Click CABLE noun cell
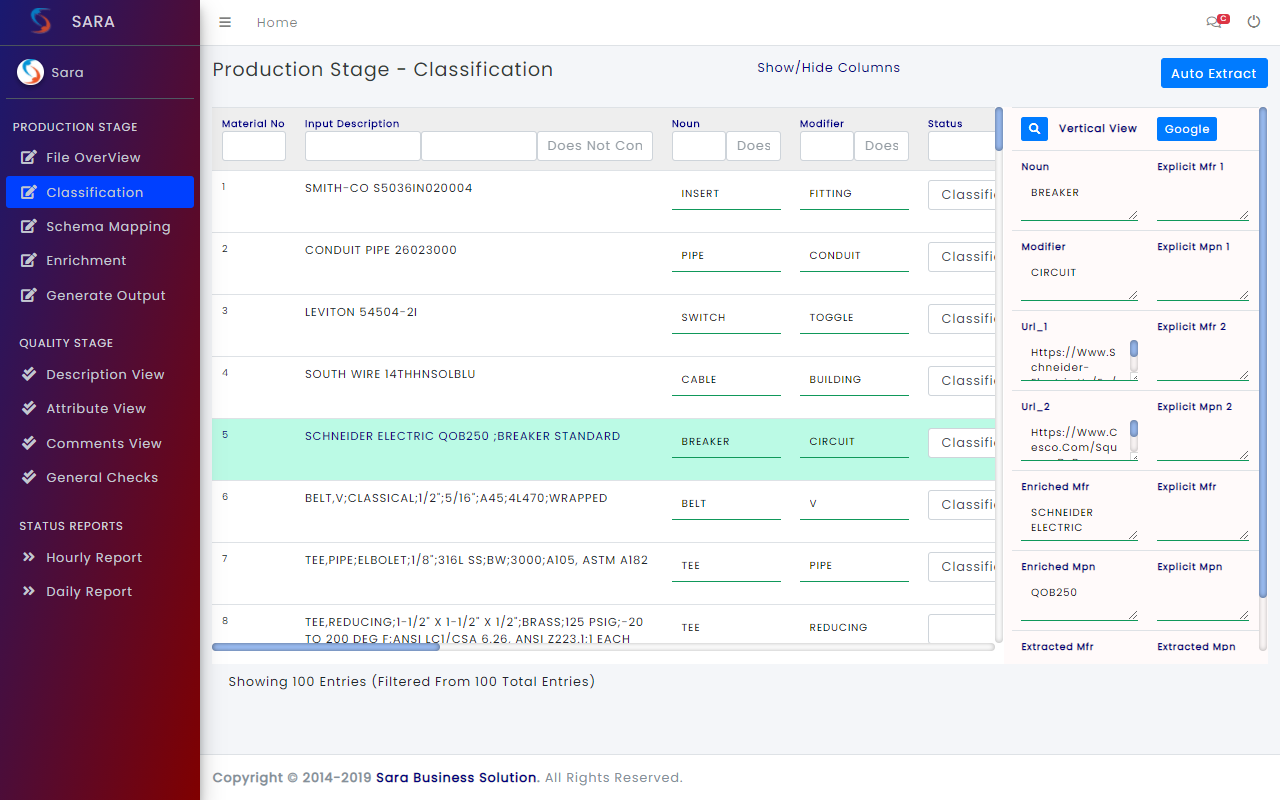1280x800 pixels. [726, 380]
